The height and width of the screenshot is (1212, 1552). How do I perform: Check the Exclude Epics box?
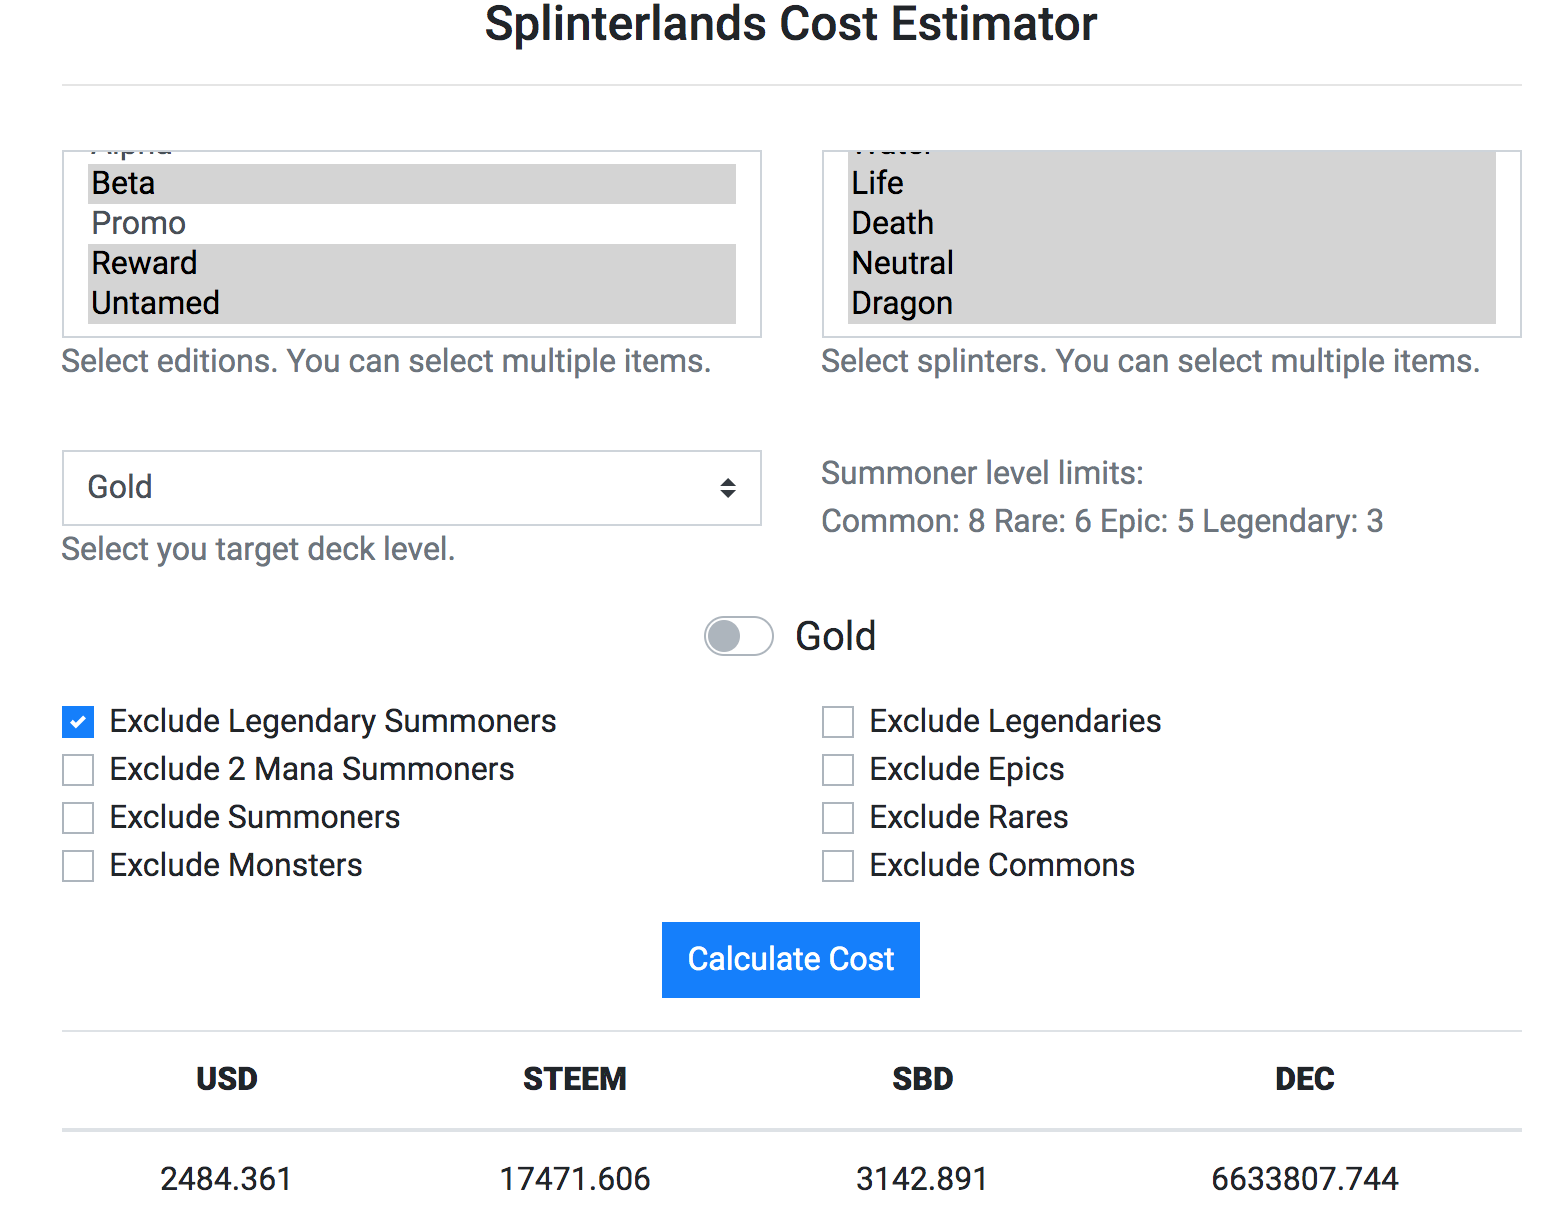838,770
